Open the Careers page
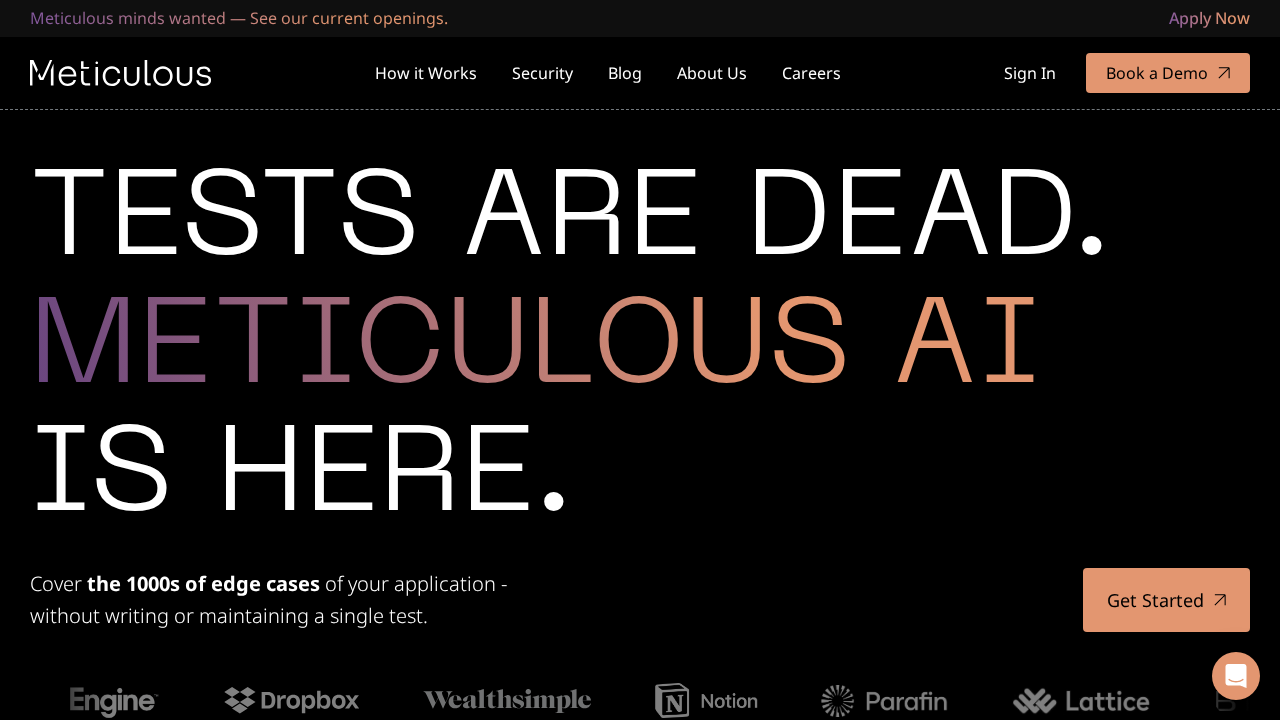Image resolution: width=1280 pixels, height=720 pixels. pos(811,72)
